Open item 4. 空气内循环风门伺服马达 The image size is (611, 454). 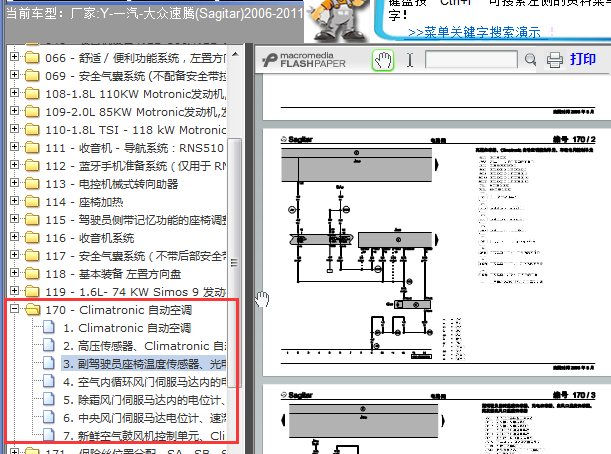click(144, 382)
